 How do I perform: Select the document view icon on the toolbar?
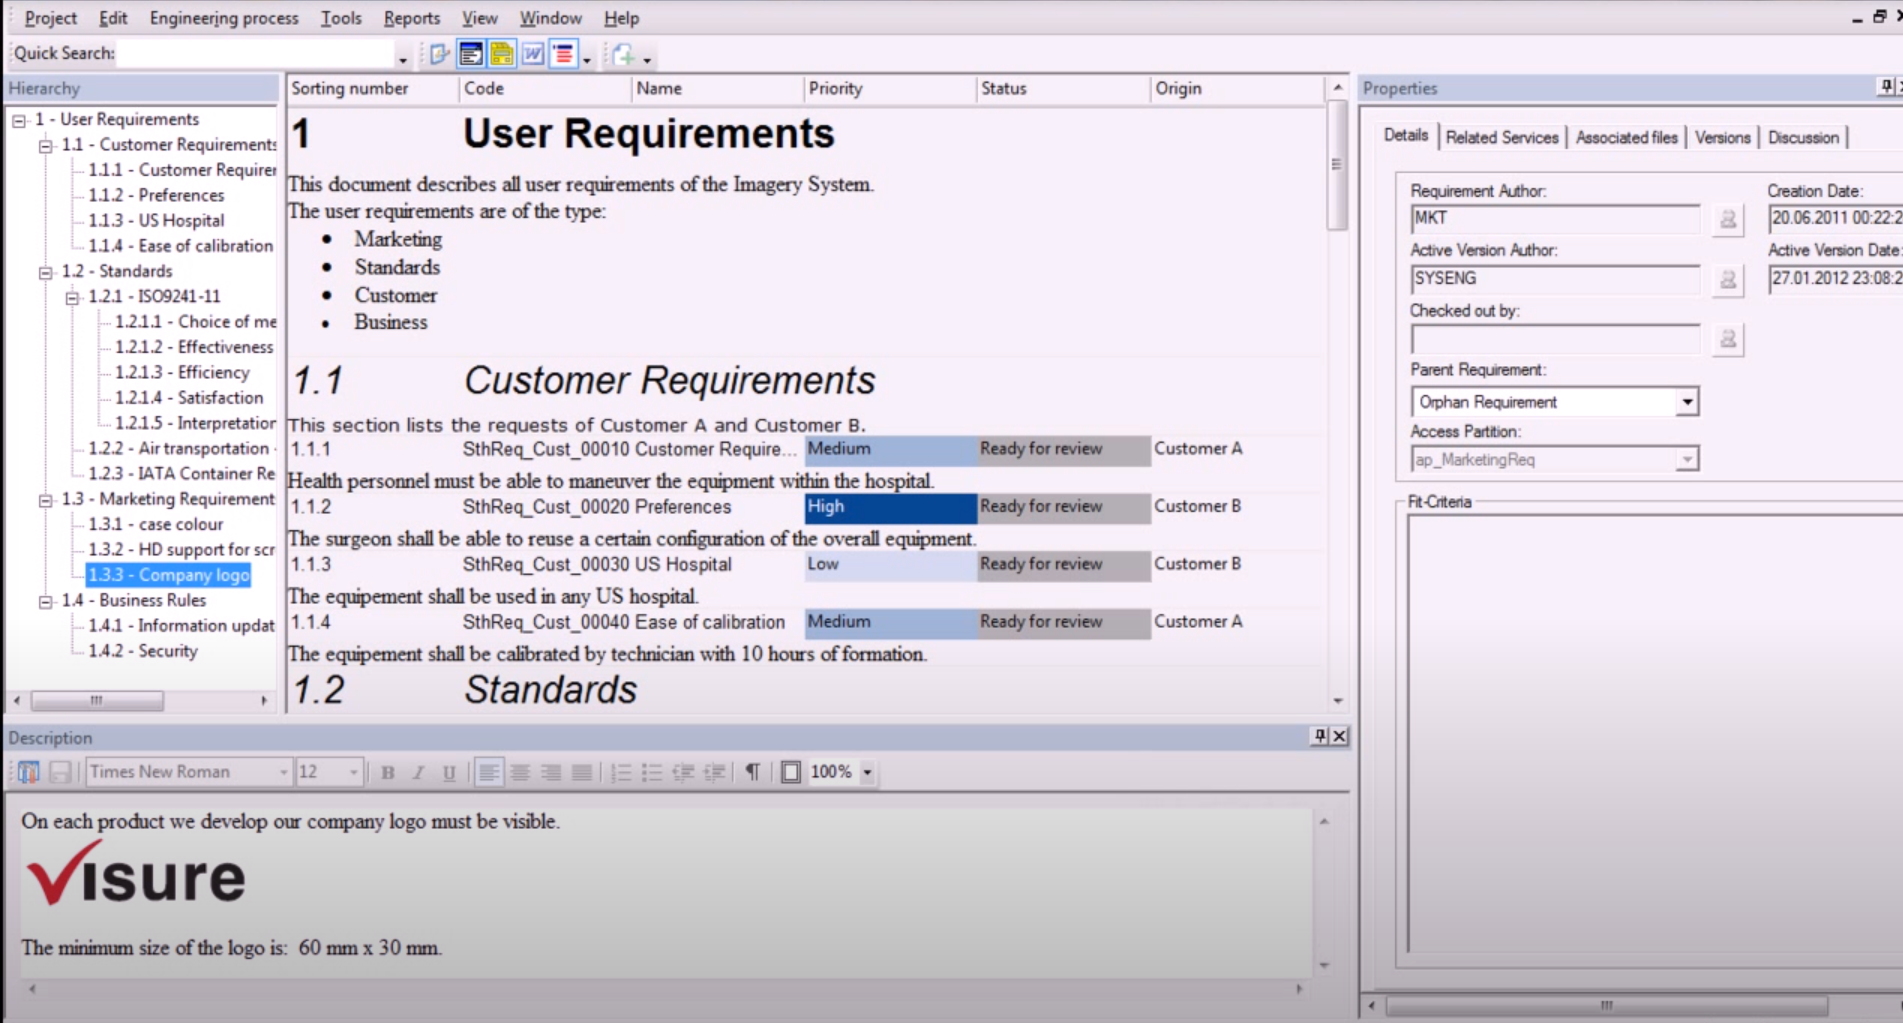coord(470,53)
